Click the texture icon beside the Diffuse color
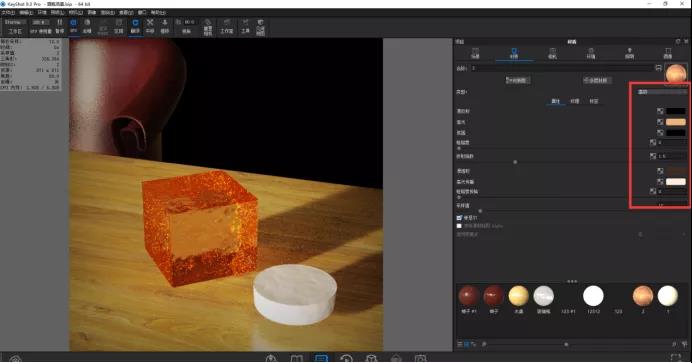The image size is (692, 363). pos(660,111)
